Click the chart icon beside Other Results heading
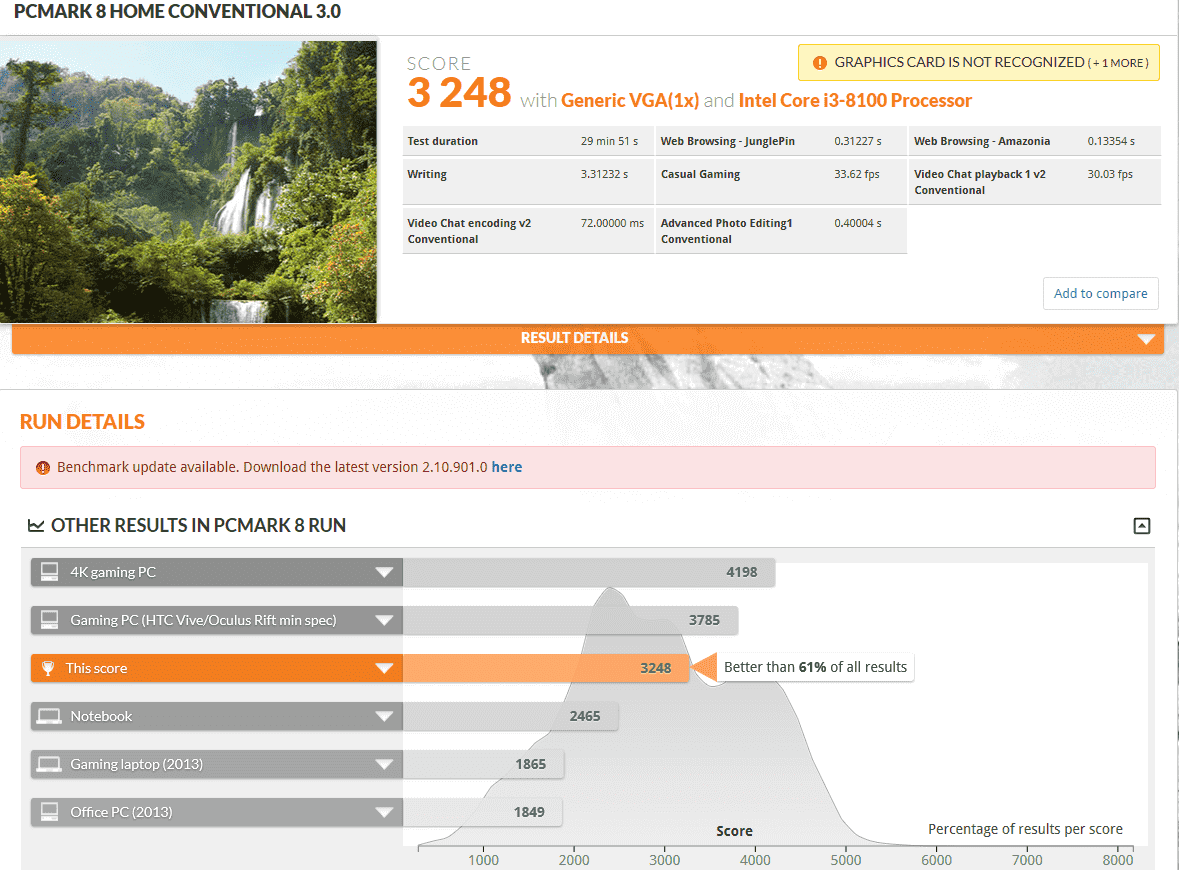Viewport: 1179px width, 870px height. point(36,526)
